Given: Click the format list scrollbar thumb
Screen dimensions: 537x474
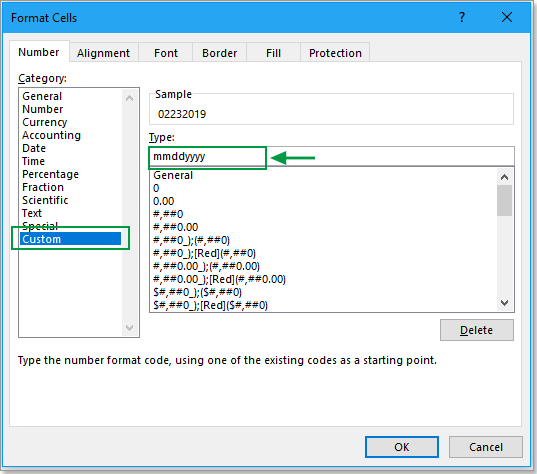Looking at the screenshot, I should tap(504, 201).
